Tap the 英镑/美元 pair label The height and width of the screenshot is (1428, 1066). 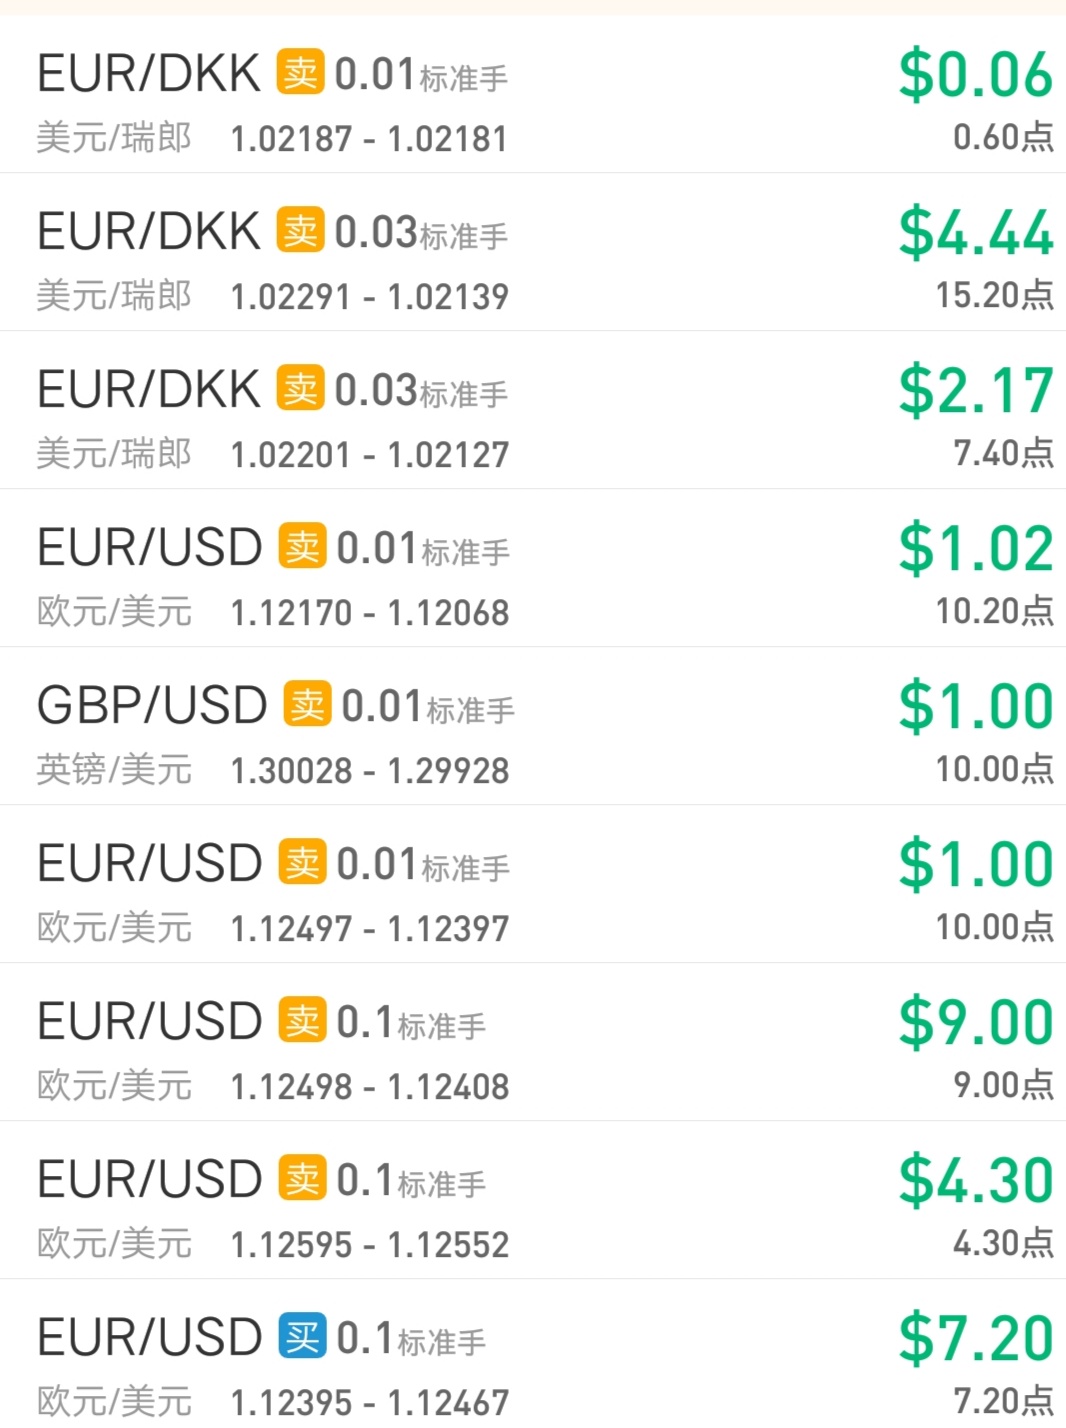click(114, 770)
